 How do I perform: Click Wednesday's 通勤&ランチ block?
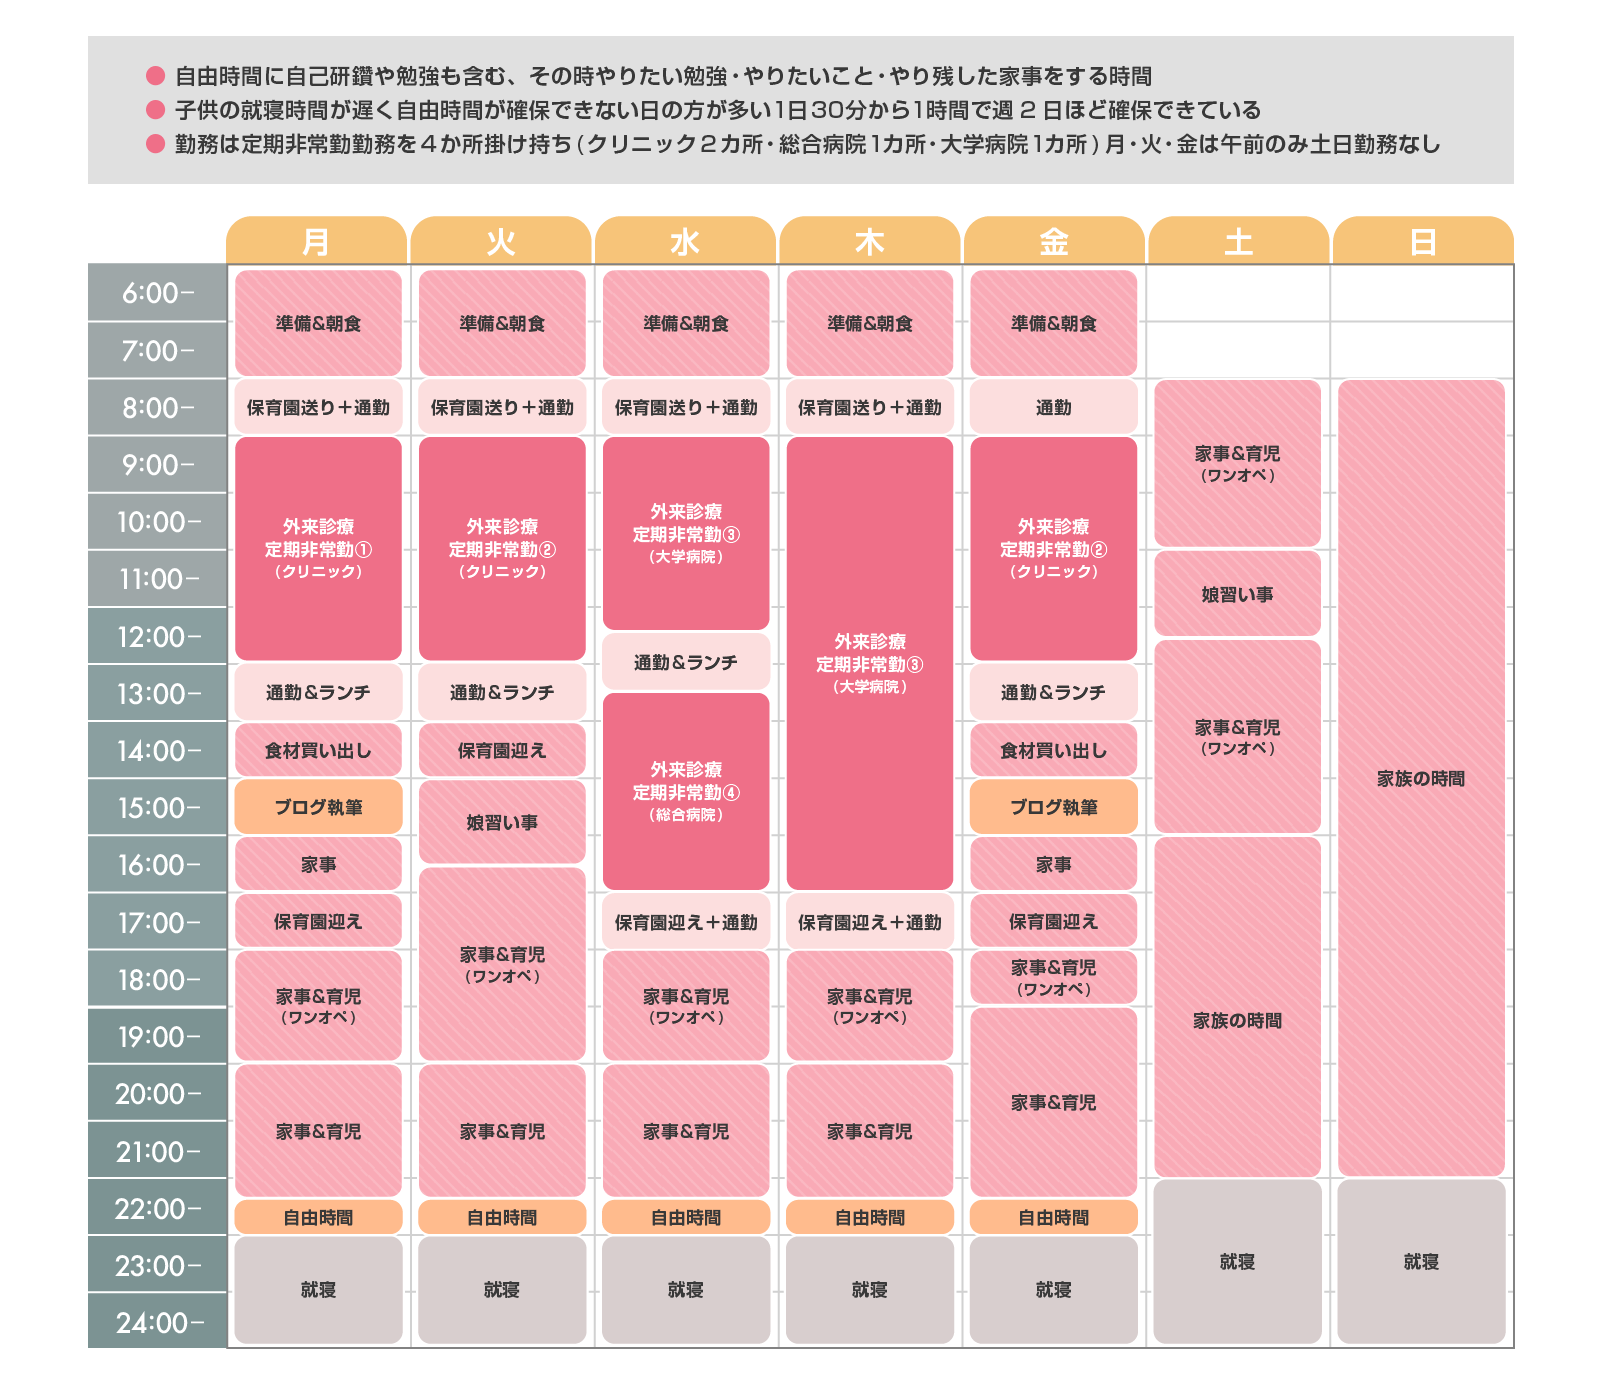click(x=686, y=662)
